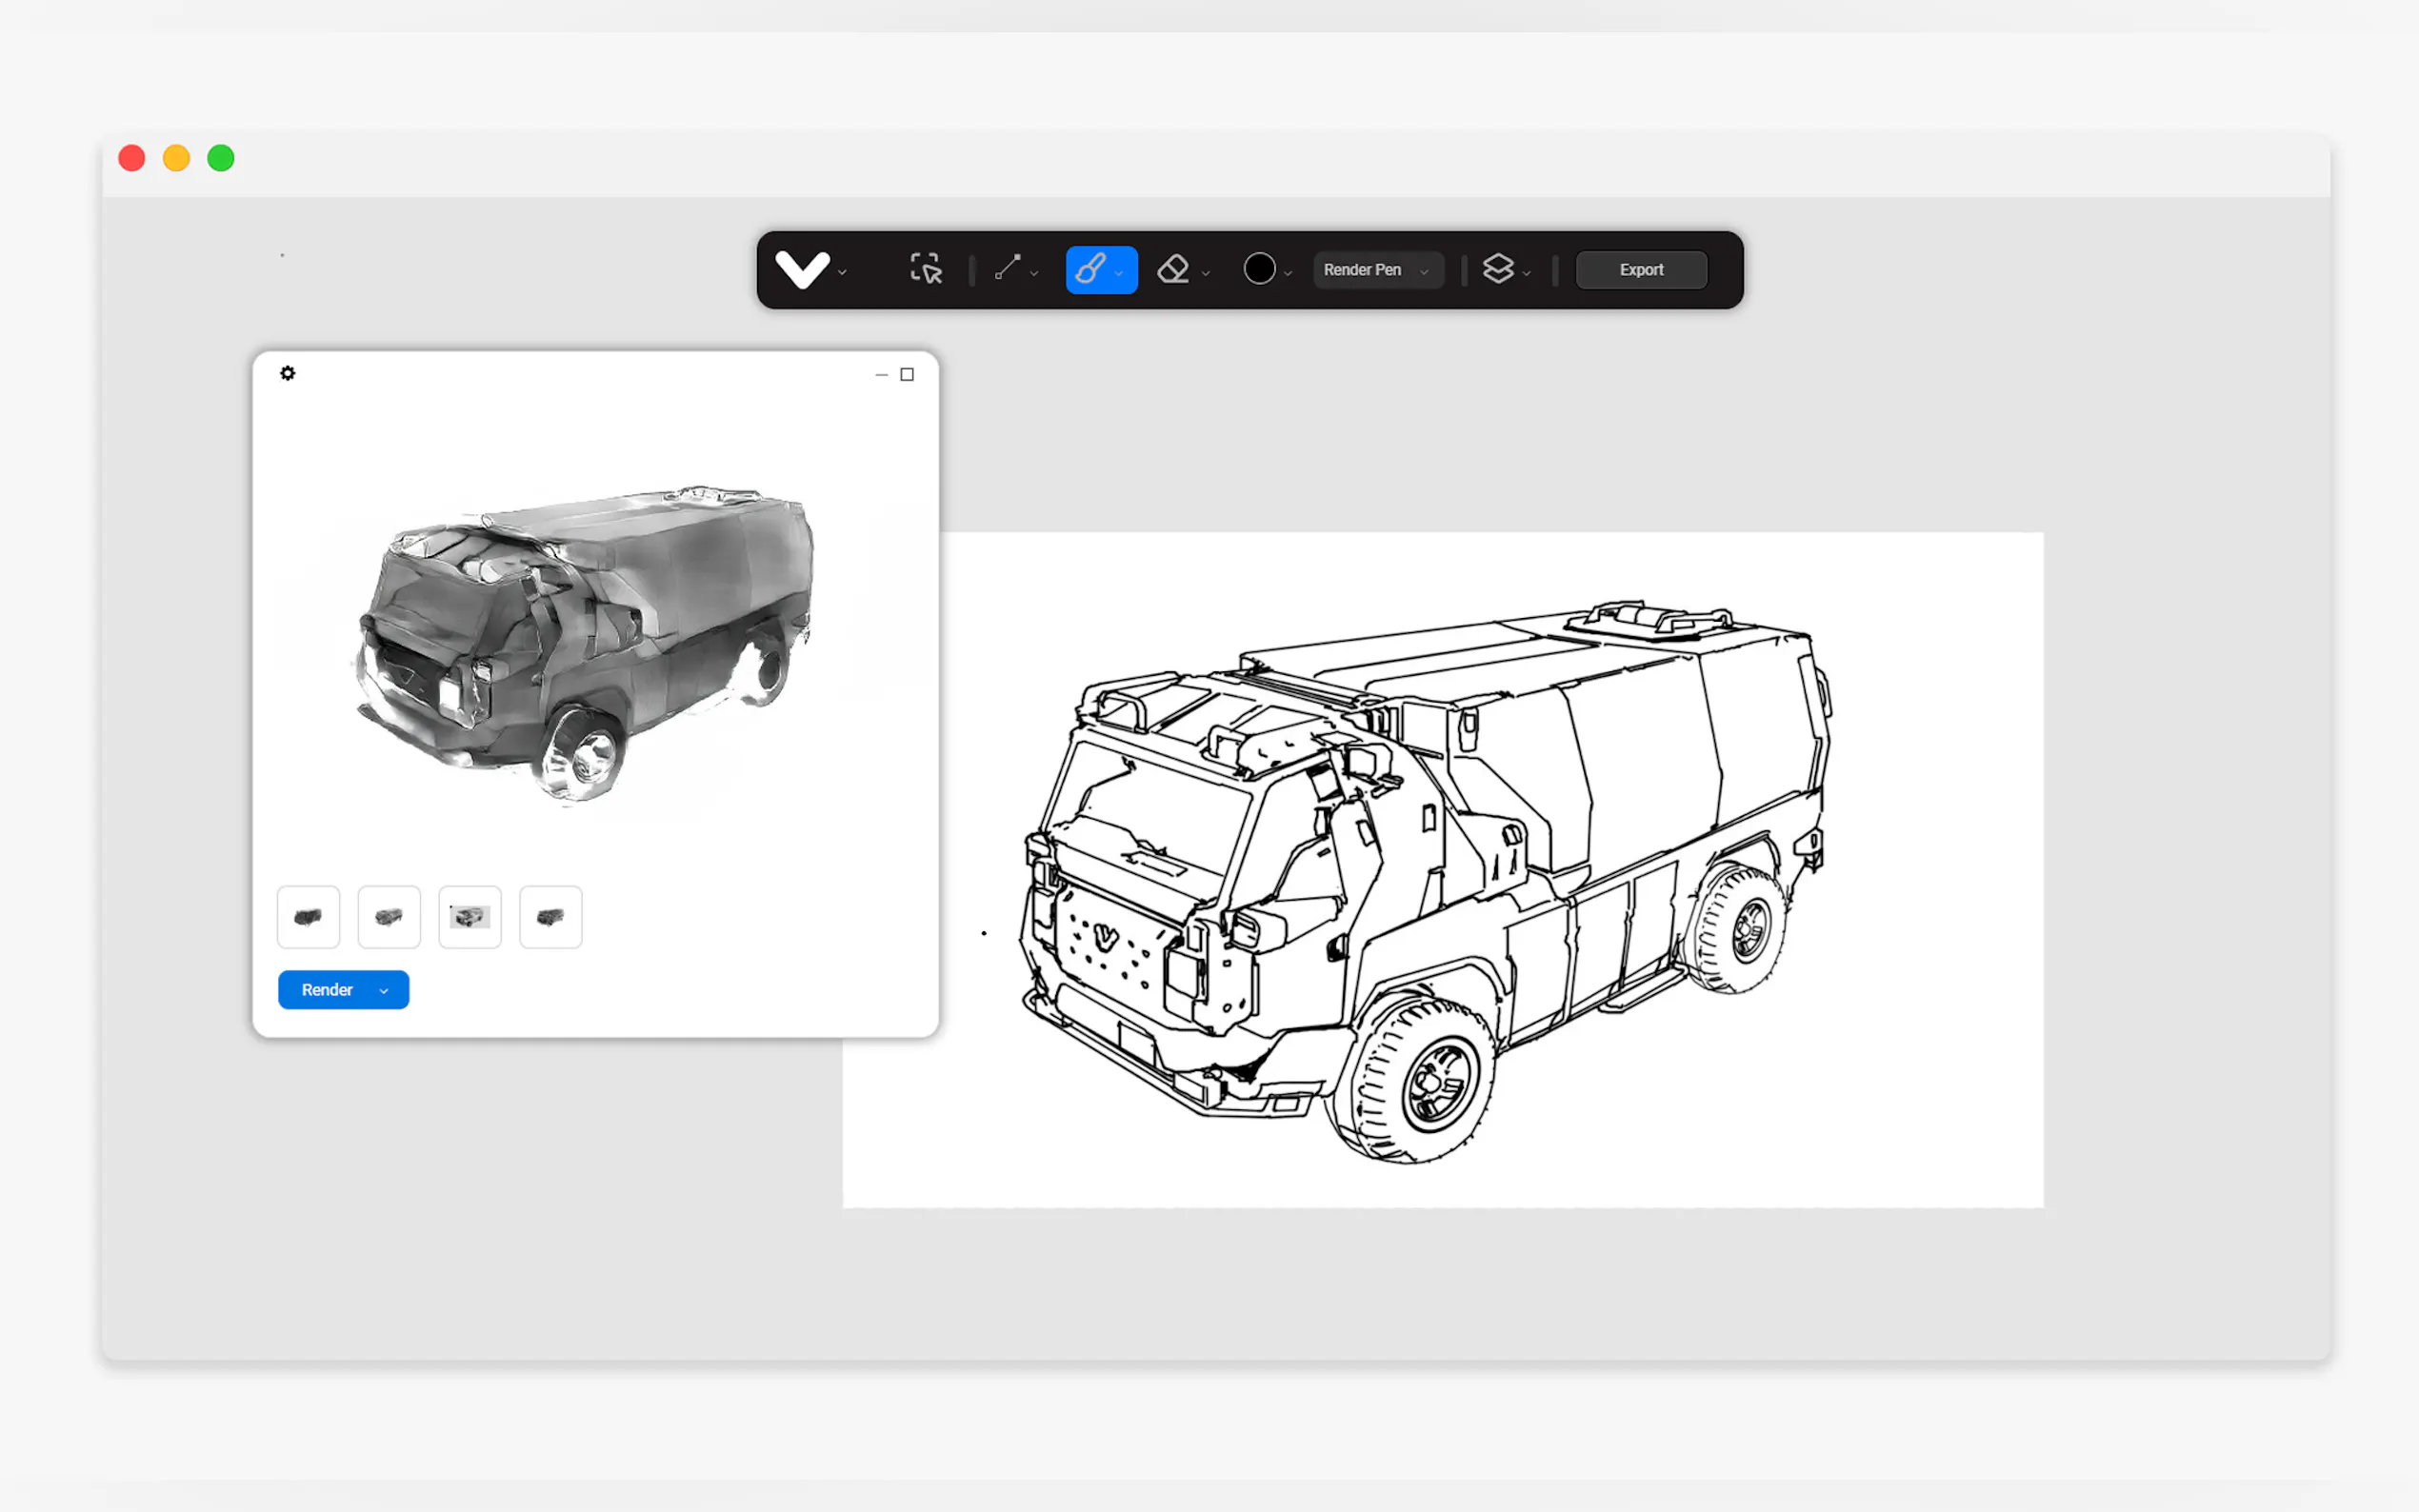Expand the Render button arrow options
Image resolution: width=2419 pixels, height=1512 pixels.
(x=384, y=990)
